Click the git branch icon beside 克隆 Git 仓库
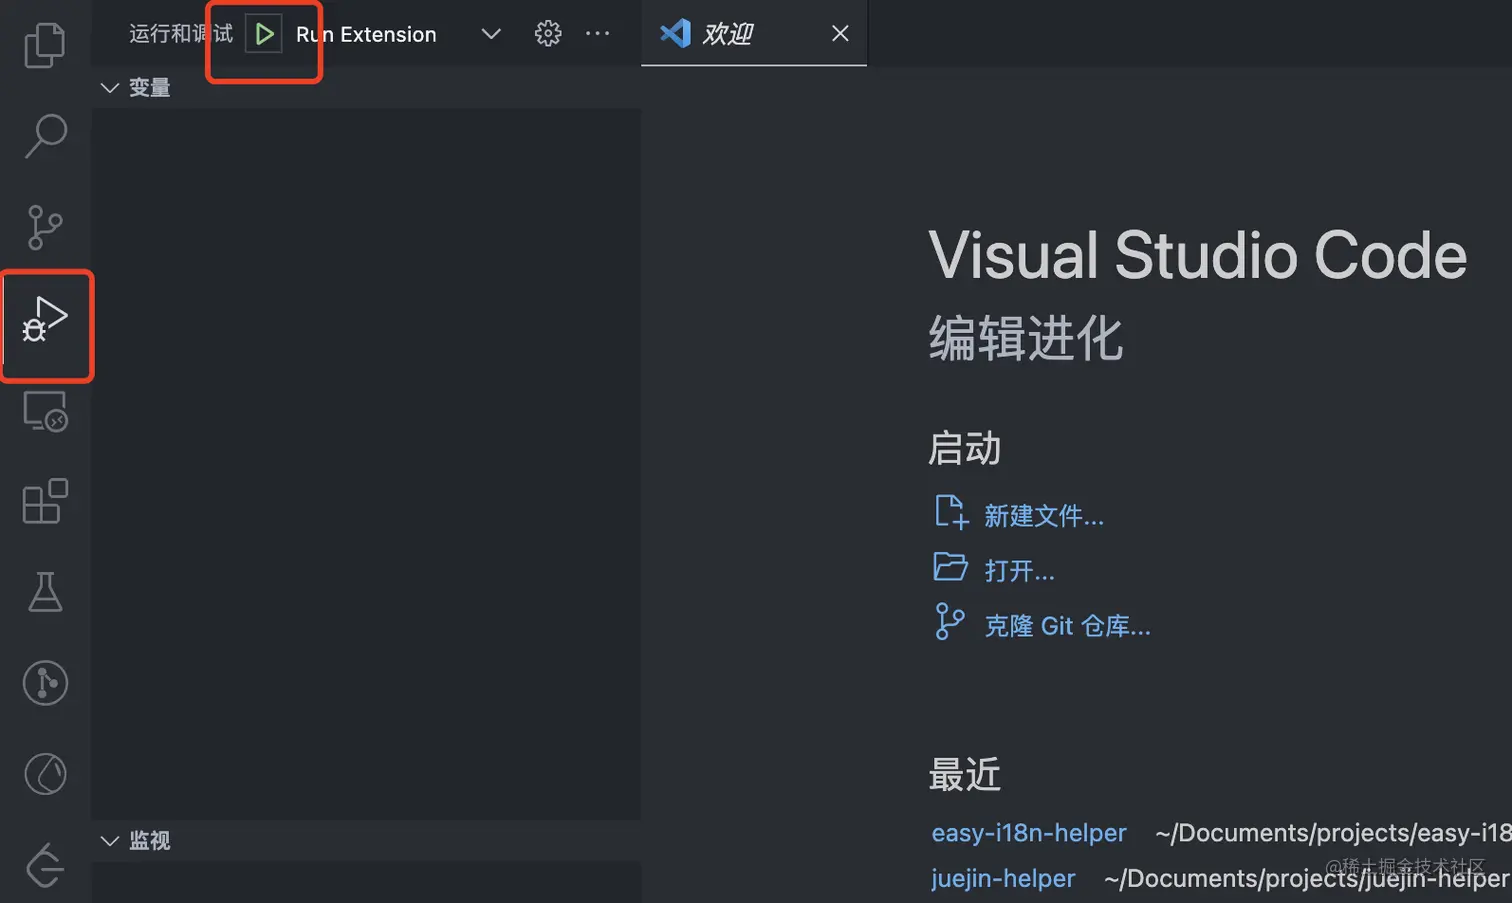 [x=949, y=621]
